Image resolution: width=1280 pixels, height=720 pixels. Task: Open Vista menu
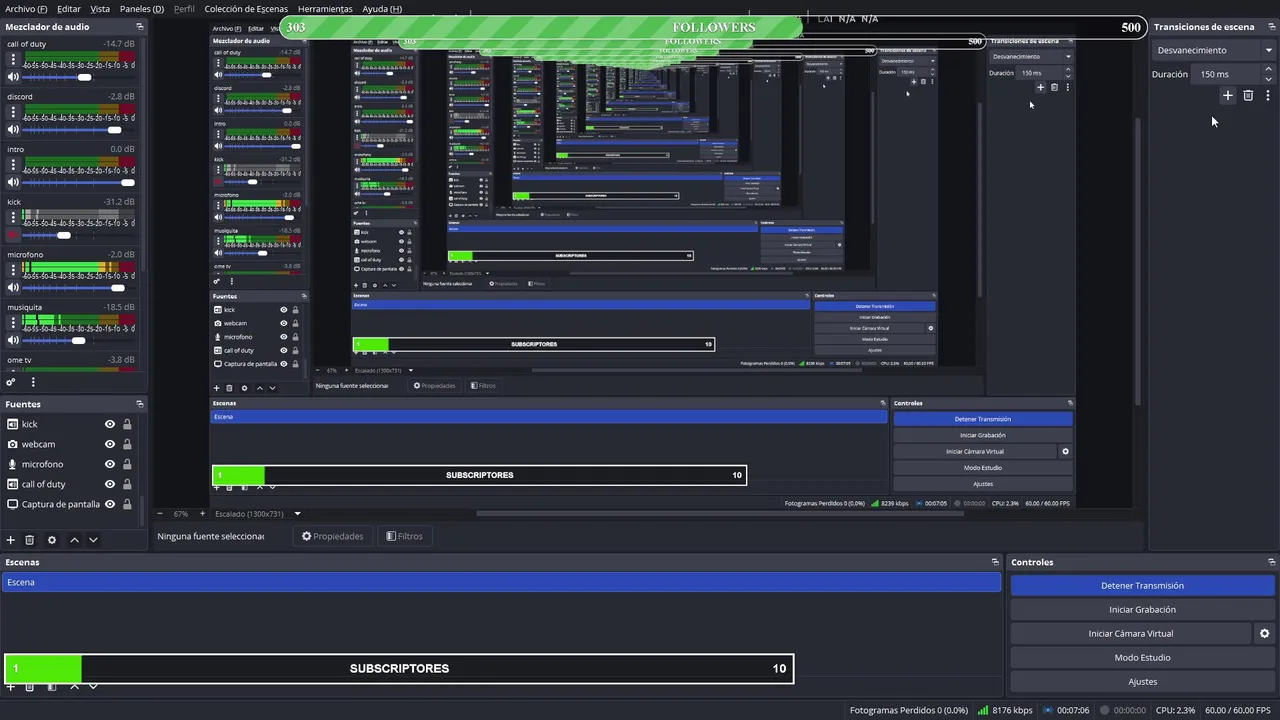(x=100, y=9)
